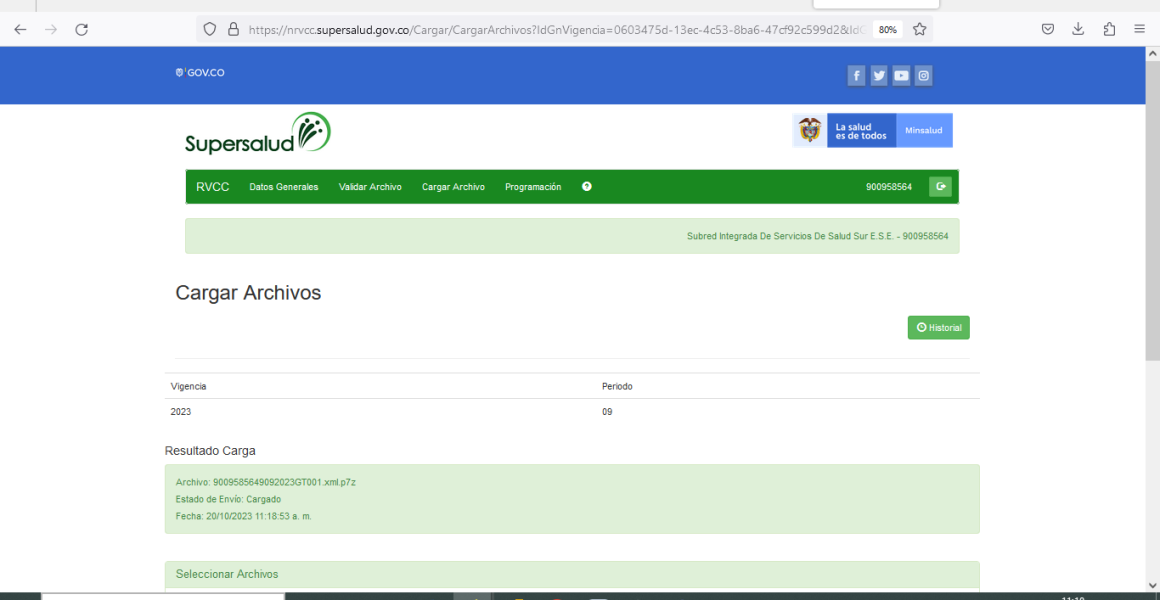Image resolution: width=1160 pixels, height=600 pixels.
Task: Click the 900958564 user number
Action: pyautogui.click(x=889, y=187)
